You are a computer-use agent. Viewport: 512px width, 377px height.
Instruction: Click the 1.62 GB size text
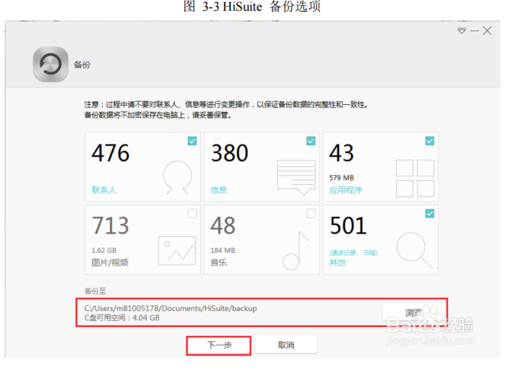[104, 250]
